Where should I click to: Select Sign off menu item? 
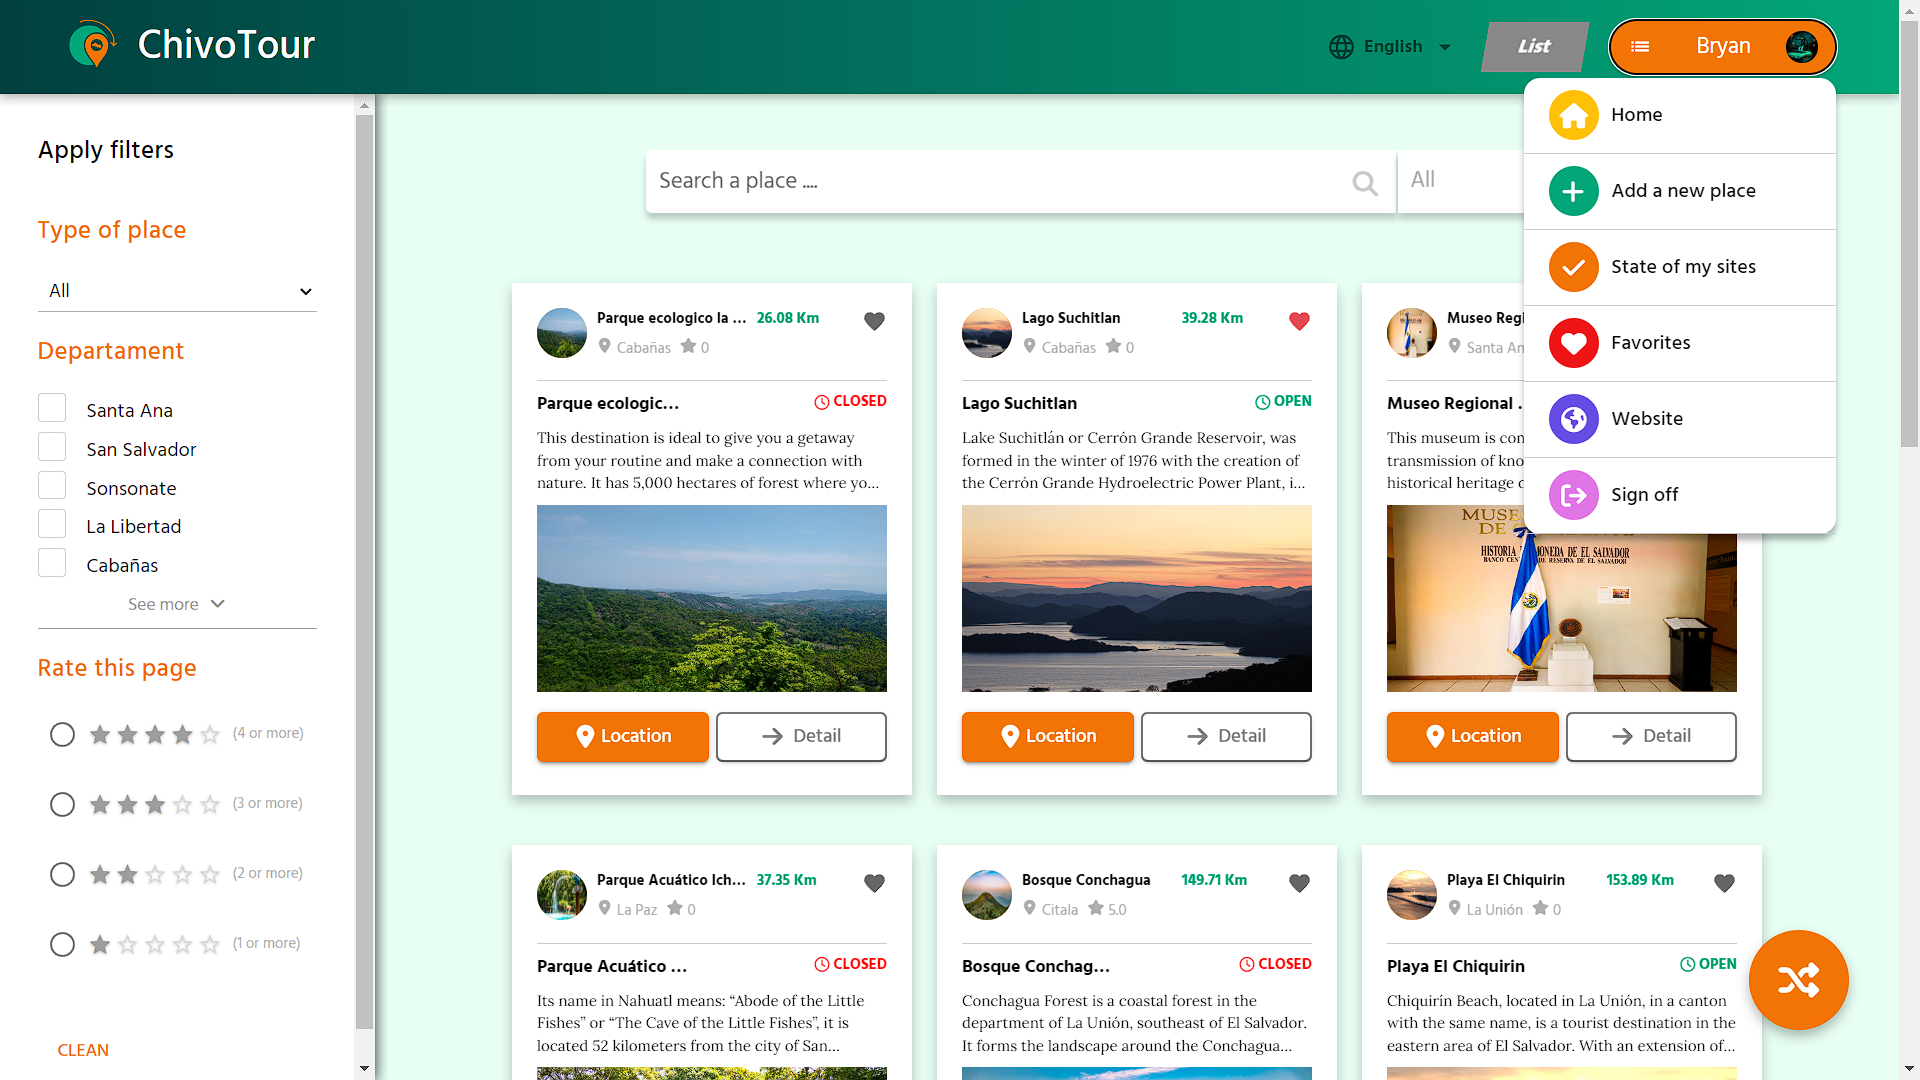pos(1680,495)
